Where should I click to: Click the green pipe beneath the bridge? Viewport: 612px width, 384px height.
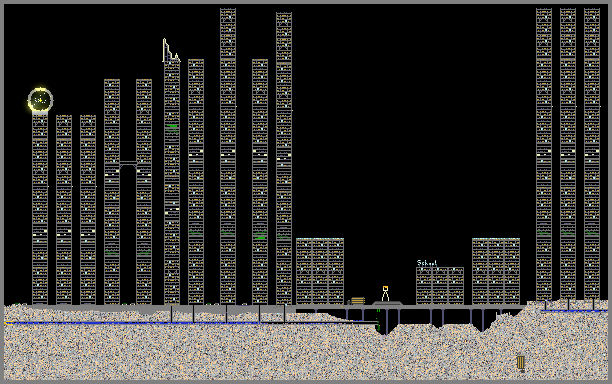(x=378, y=320)
